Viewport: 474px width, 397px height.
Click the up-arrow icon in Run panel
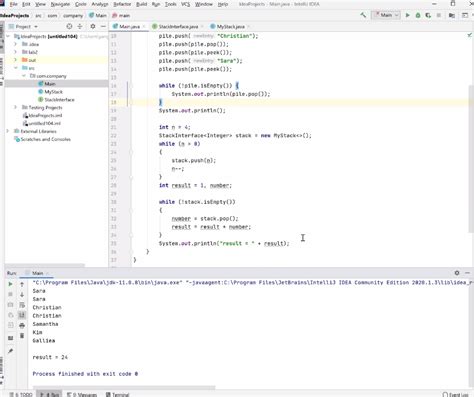(22, 284)
